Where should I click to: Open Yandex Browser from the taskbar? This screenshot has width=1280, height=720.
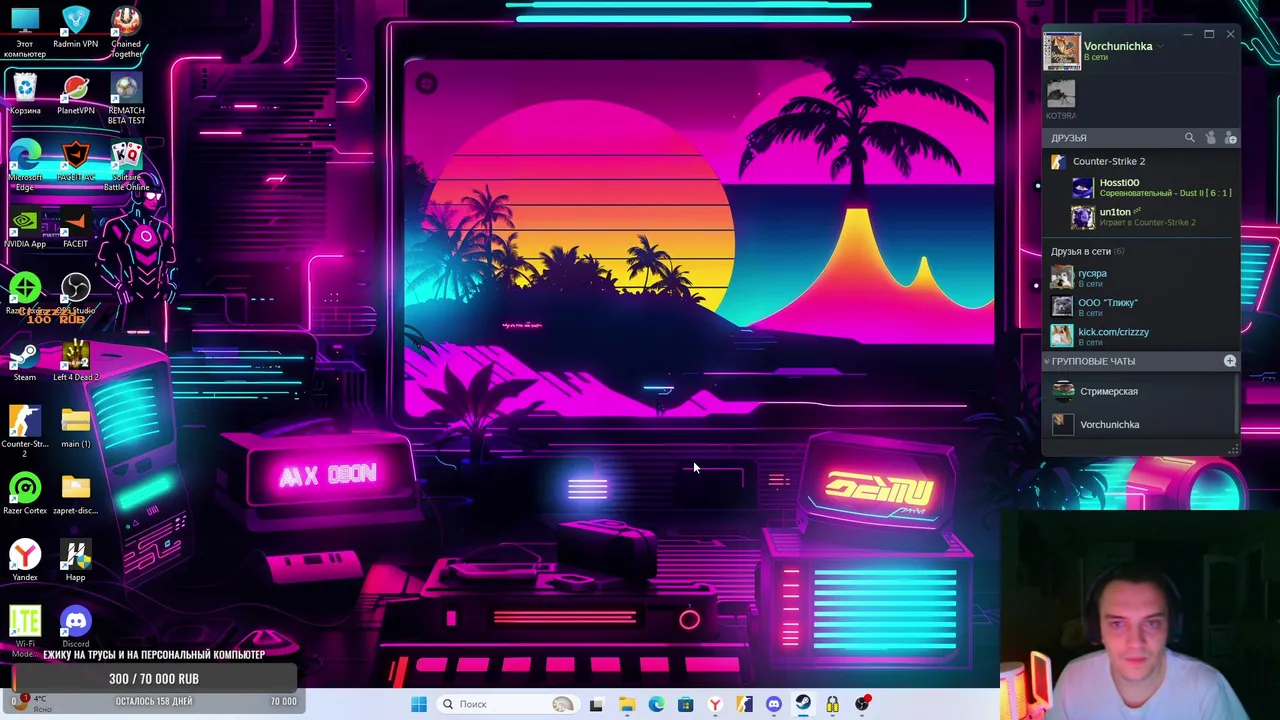click(715, 704)
